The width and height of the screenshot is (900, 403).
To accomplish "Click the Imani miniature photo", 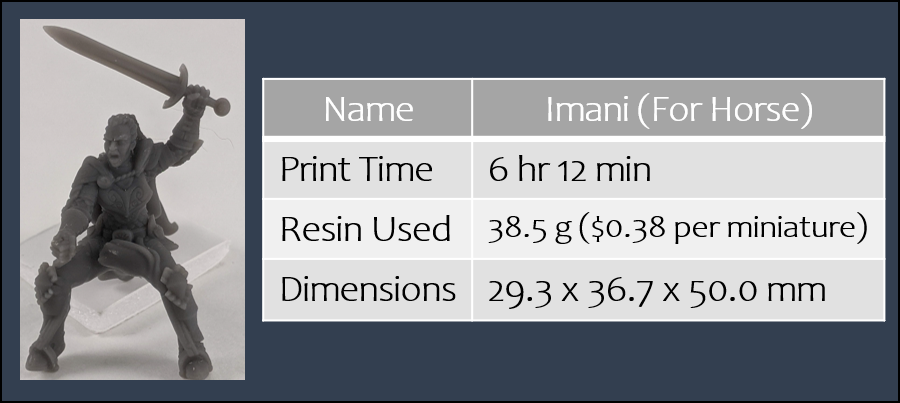I will [x=133, y=200].
